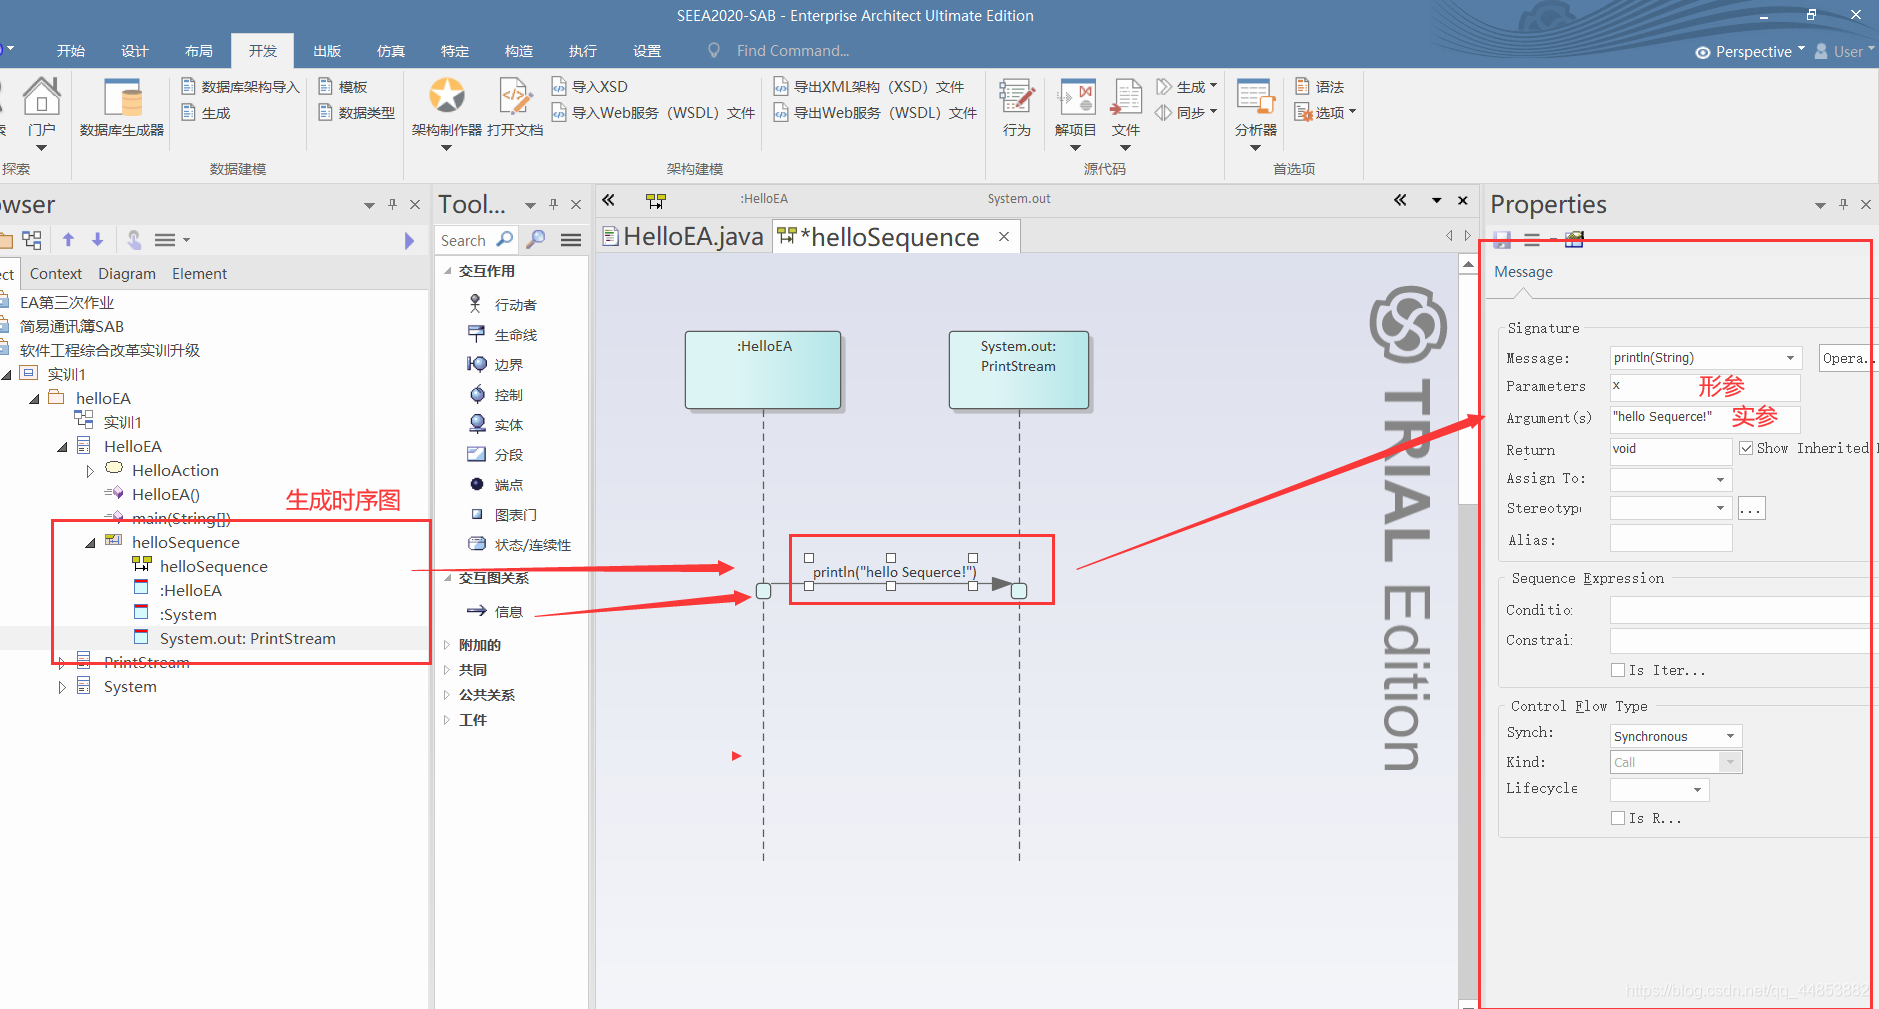Image resolution: width=1879 pixels, height=1009 pixels.
Task: Select the 分段 fragment tool
Action: point(496,454)
